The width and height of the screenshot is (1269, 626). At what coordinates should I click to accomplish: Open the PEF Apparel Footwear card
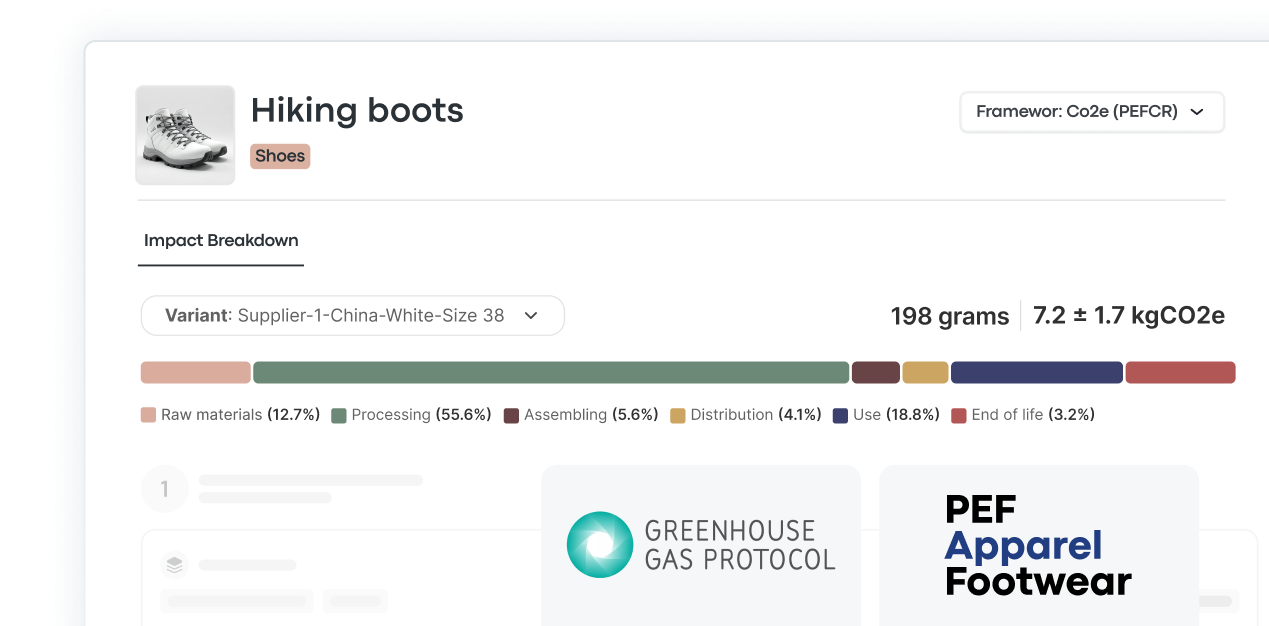click(1038, 545)
